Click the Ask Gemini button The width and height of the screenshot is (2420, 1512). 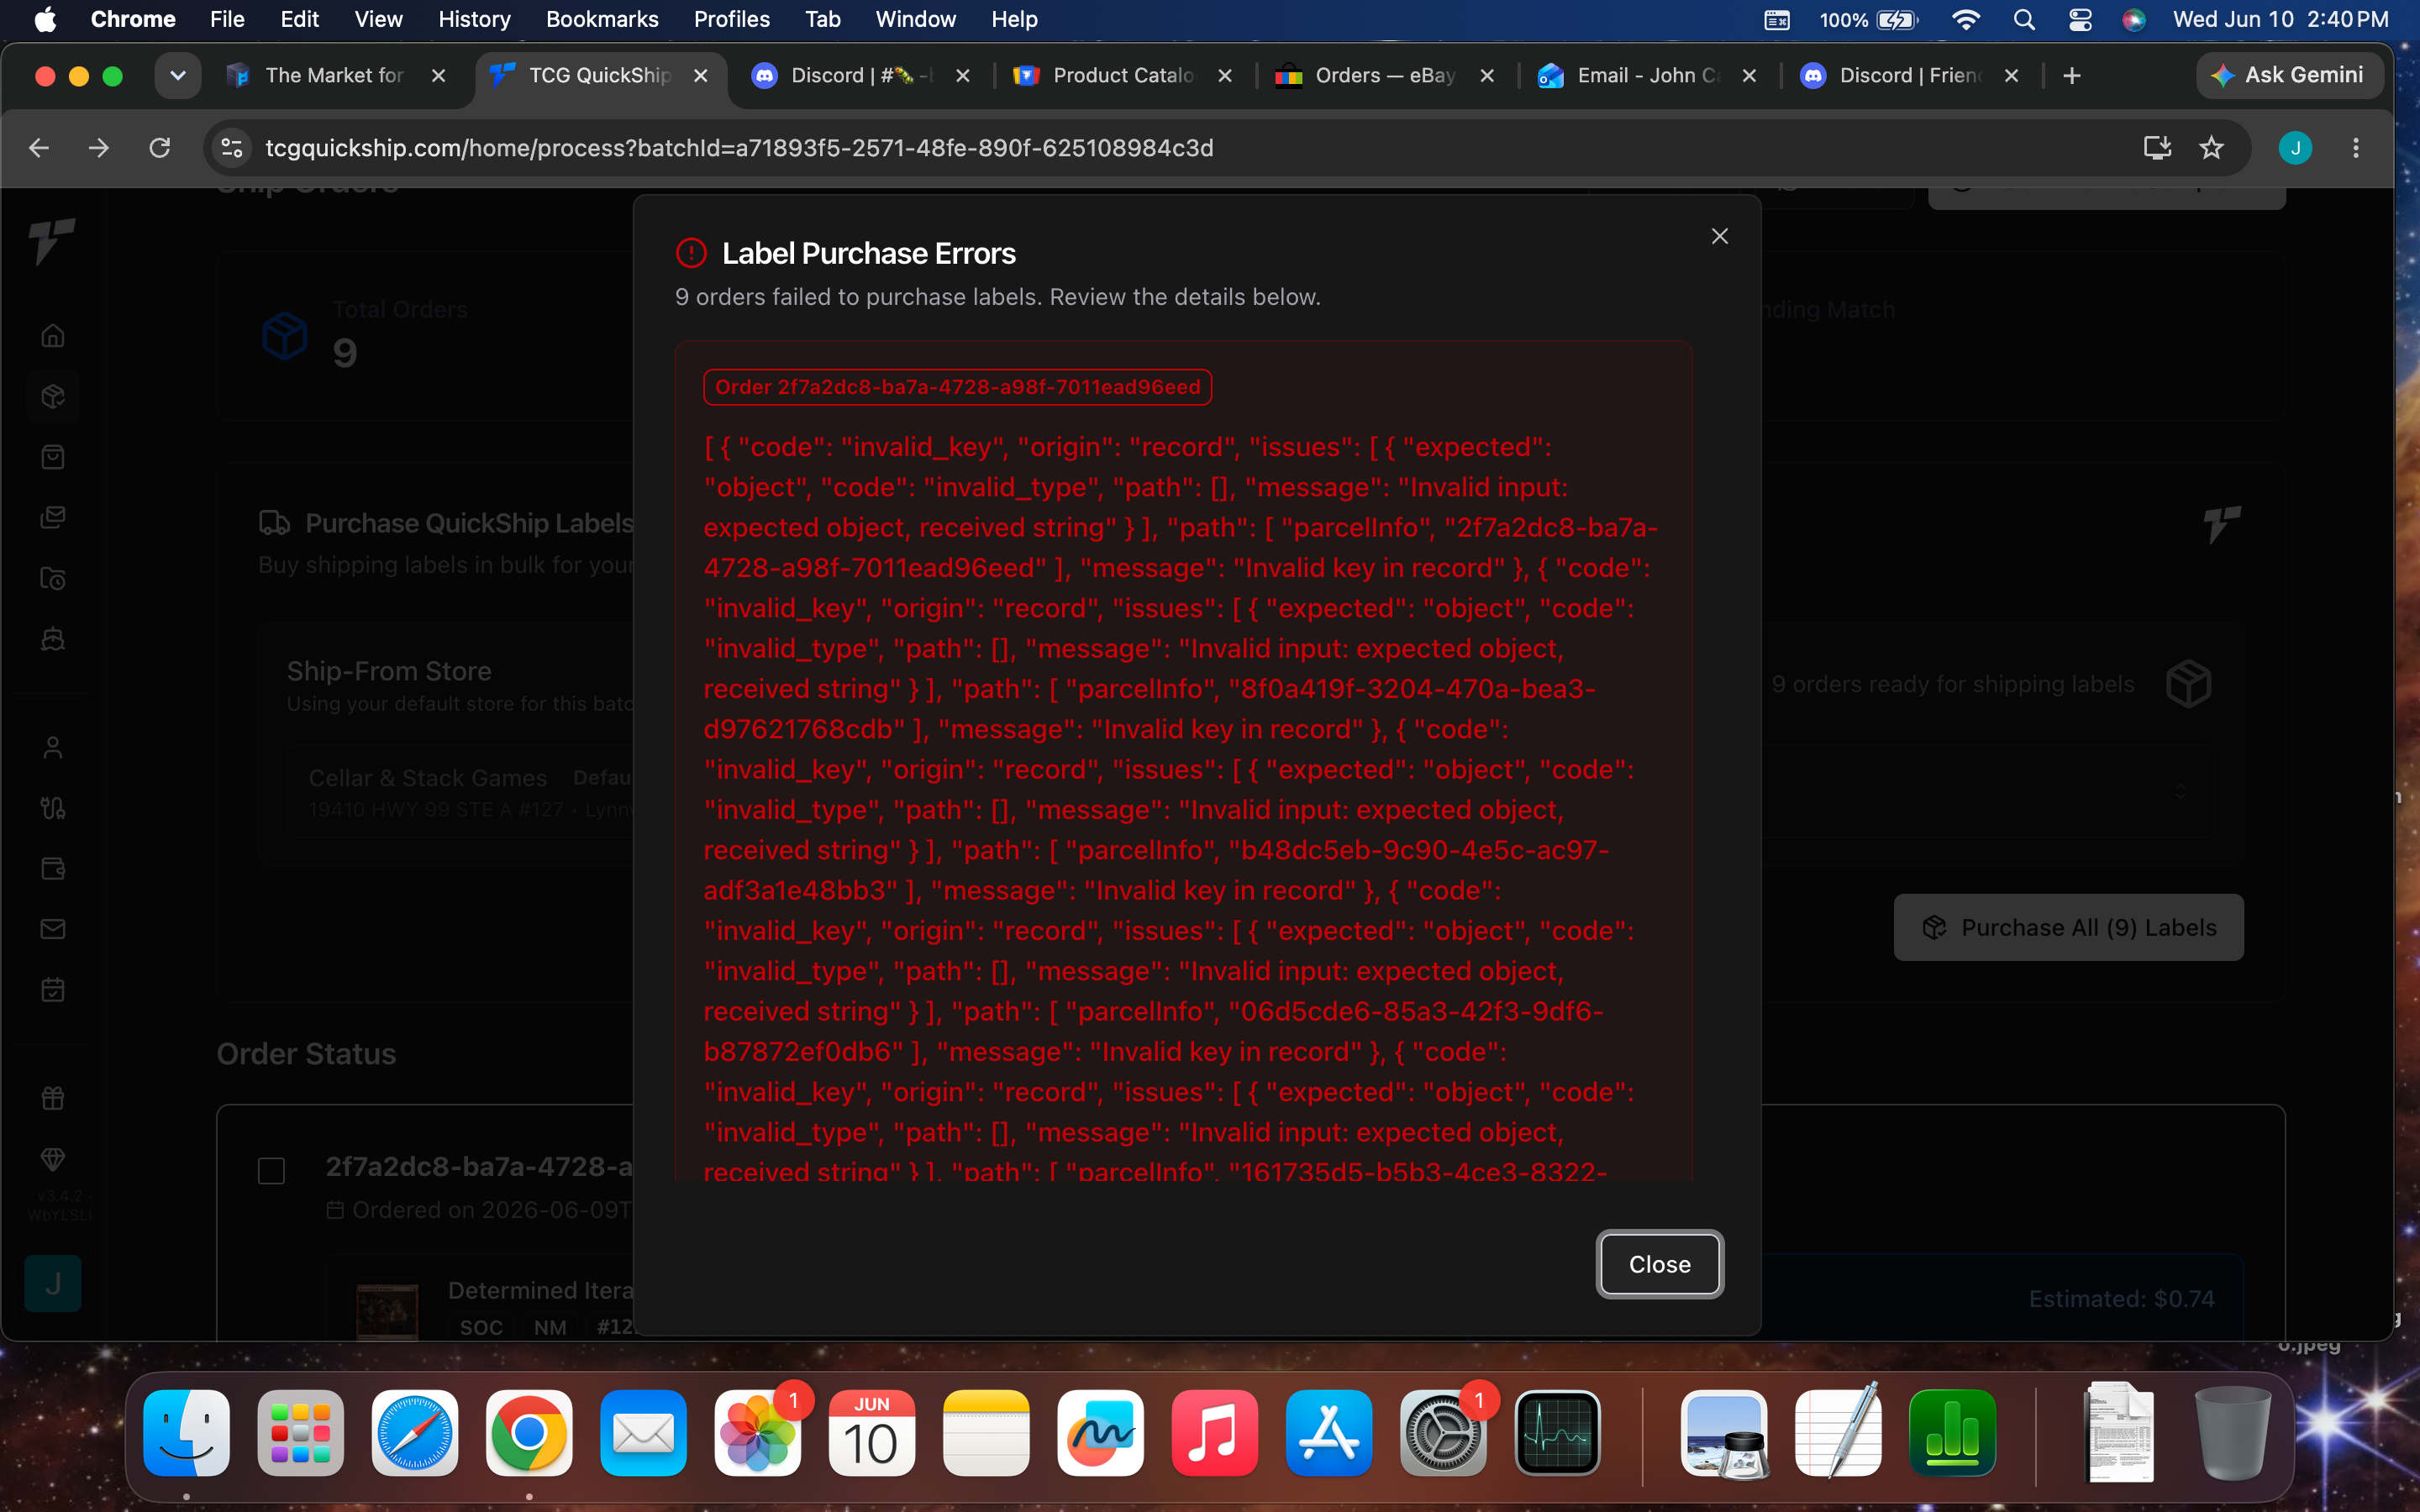tap(2288, 75)
